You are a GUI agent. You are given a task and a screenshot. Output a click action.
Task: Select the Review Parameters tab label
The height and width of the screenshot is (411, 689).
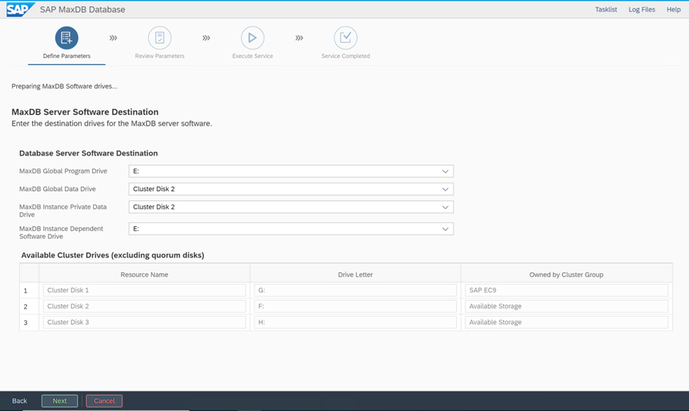click(x=160, y=56)
